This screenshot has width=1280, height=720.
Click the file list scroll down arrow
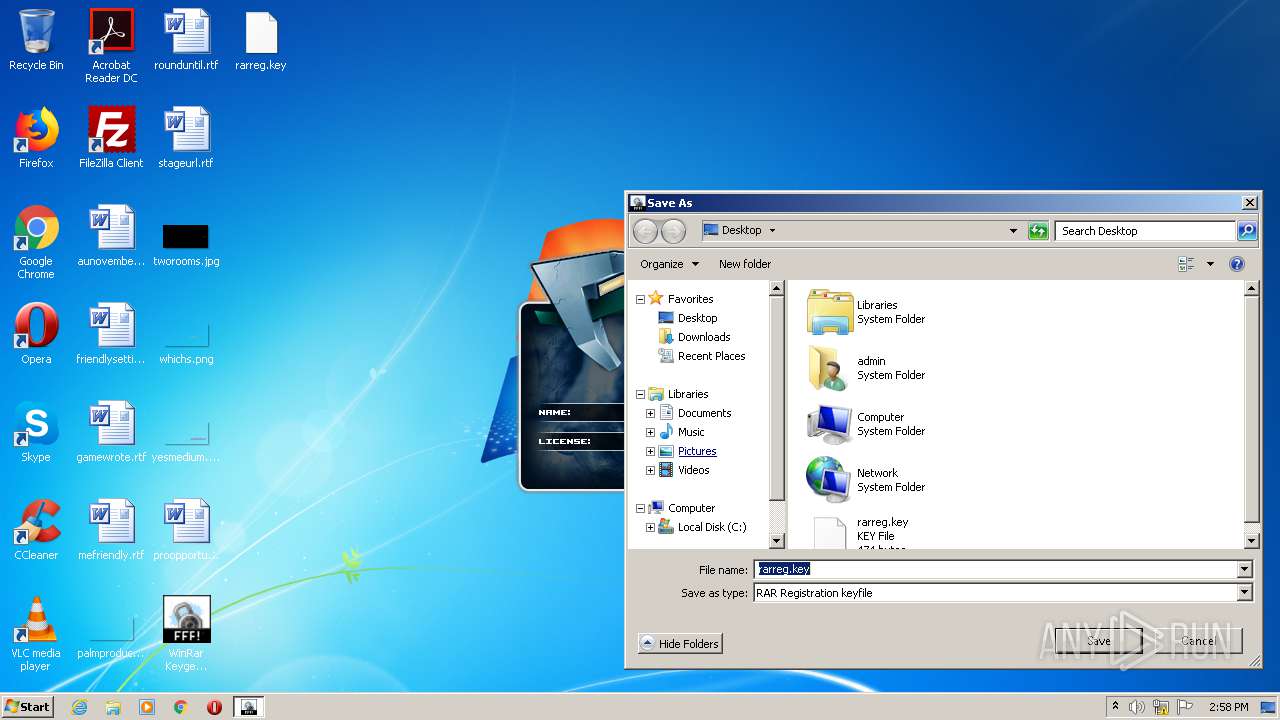(x=1251, y=541)
